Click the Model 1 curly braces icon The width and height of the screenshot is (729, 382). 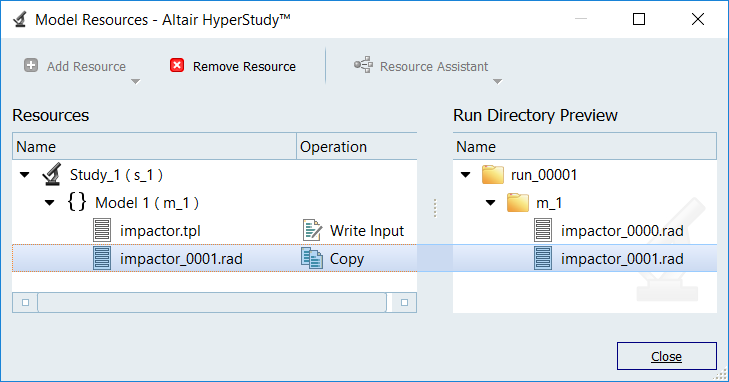[x=77, y=202]
